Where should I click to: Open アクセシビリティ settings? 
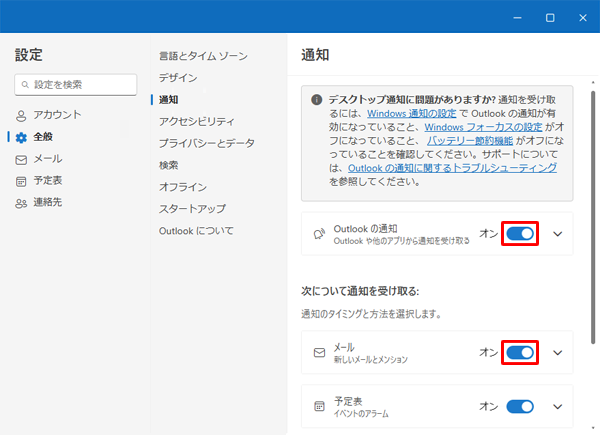[197, 121]
